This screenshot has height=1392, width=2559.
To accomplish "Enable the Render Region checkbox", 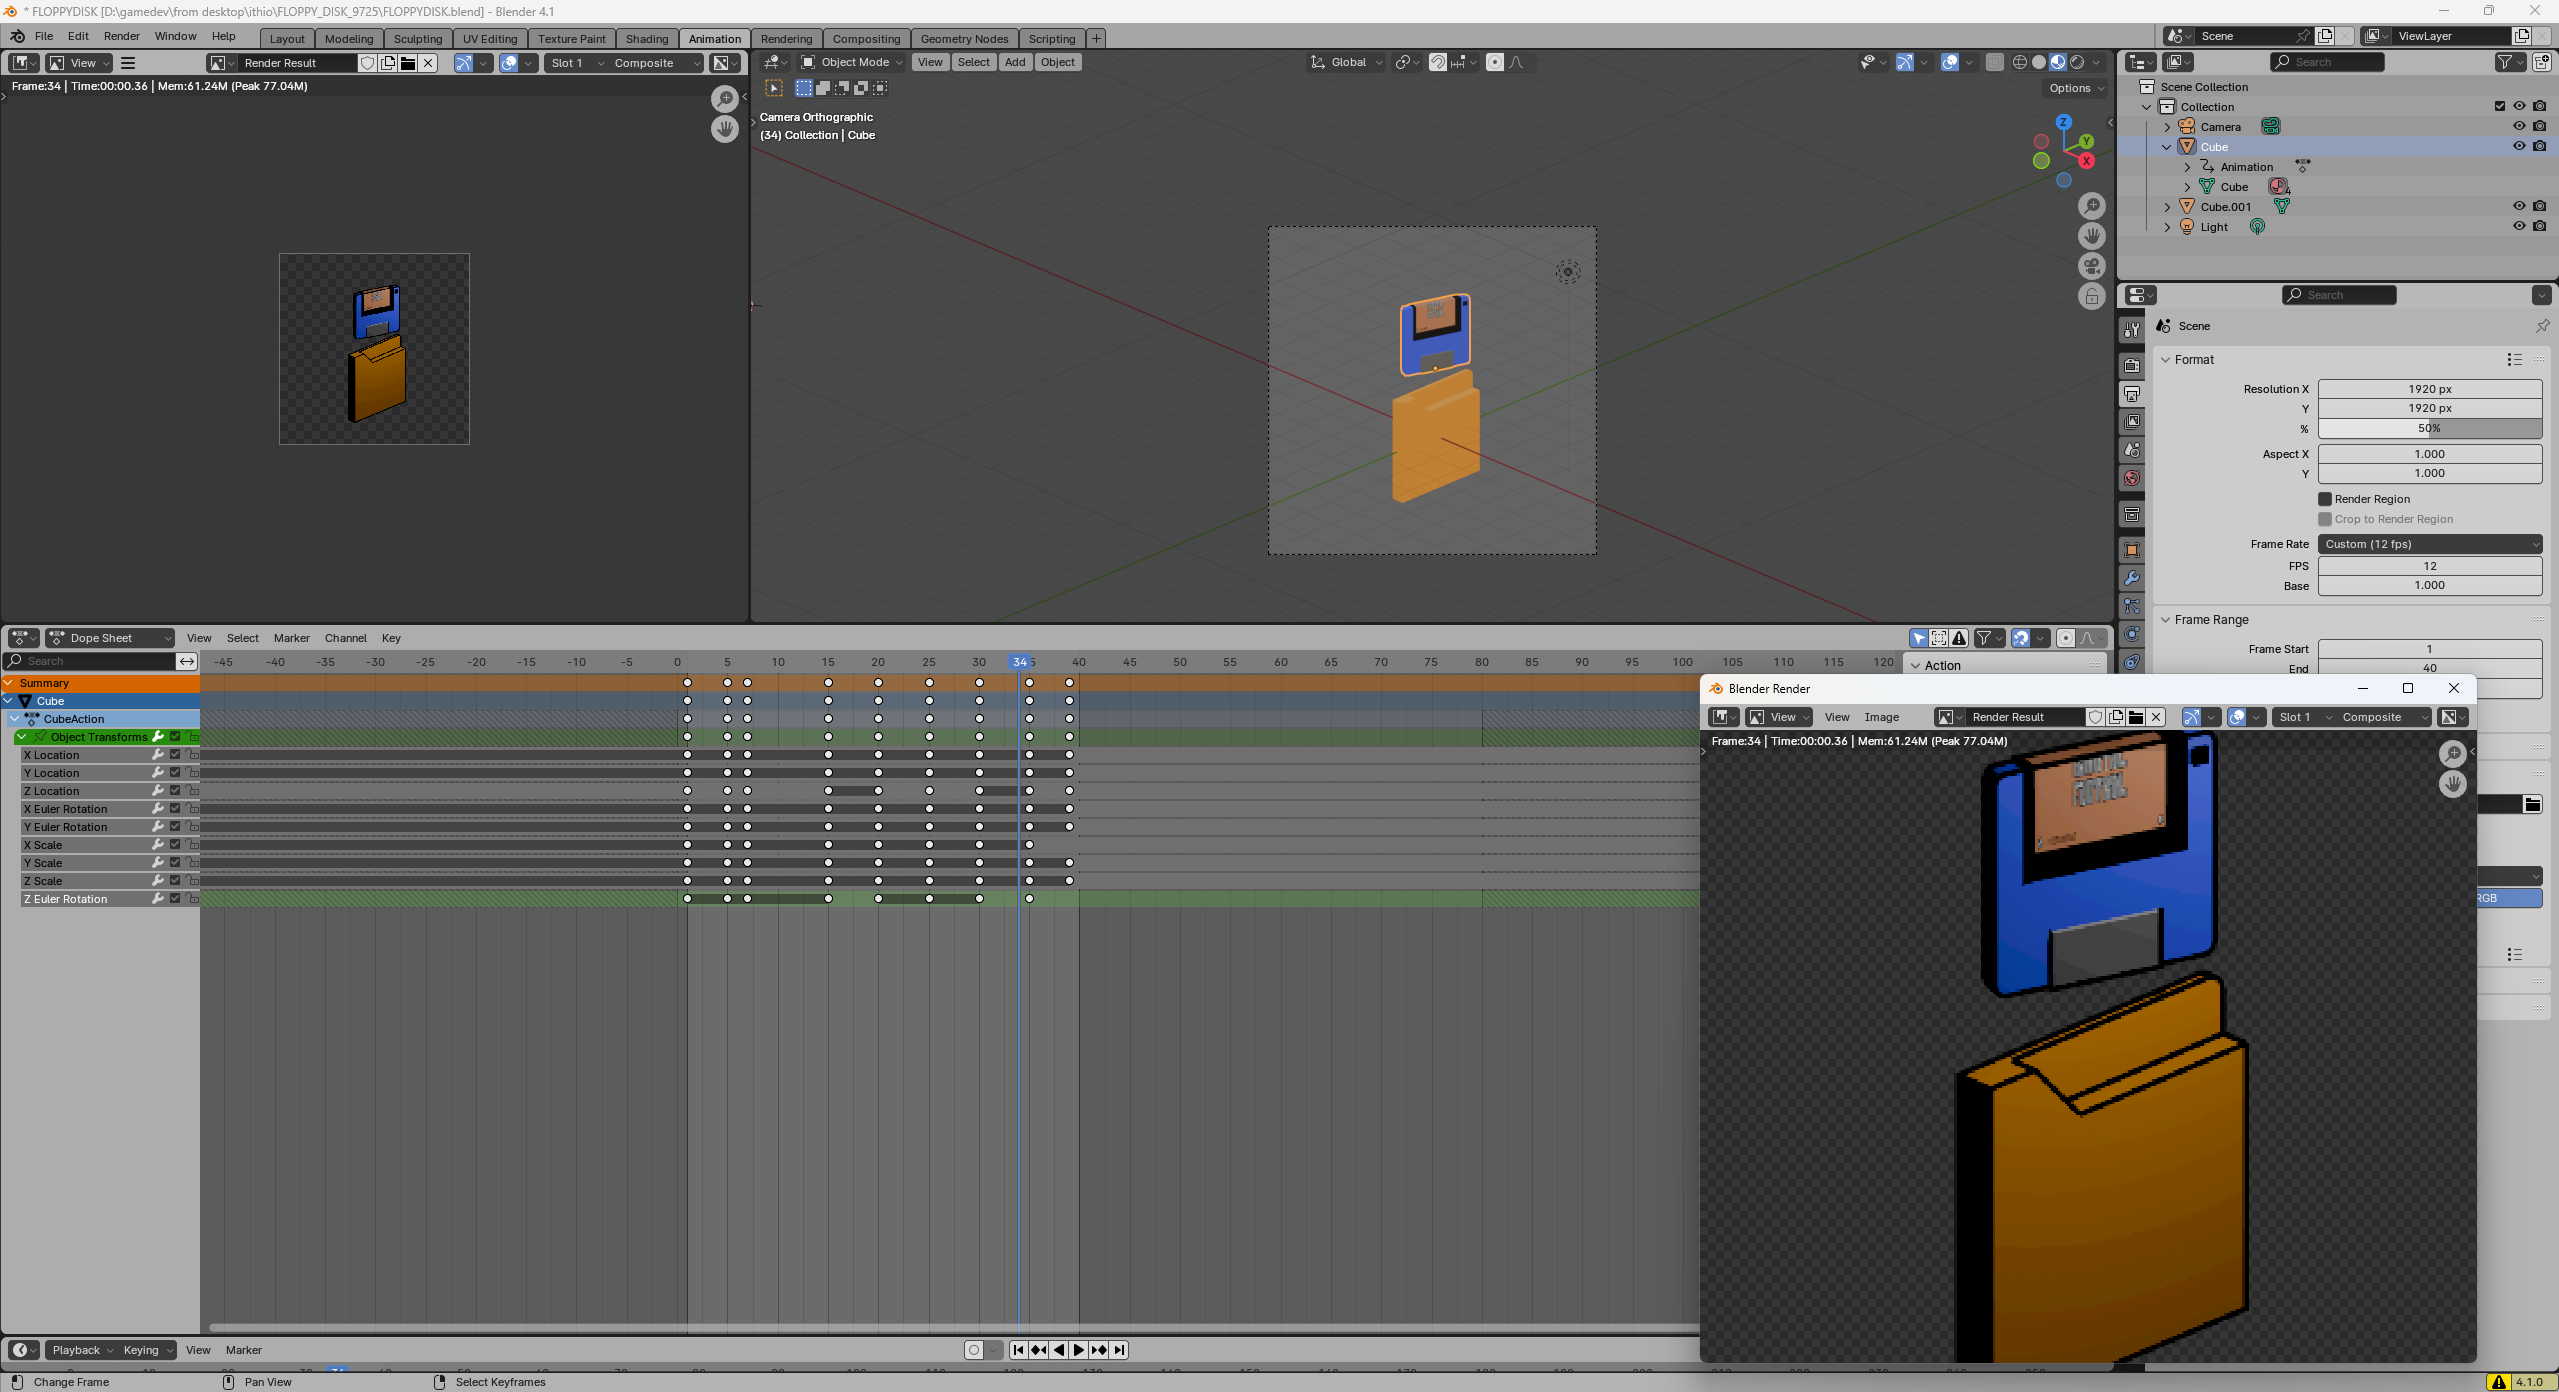I will [x=2325, y=499].
